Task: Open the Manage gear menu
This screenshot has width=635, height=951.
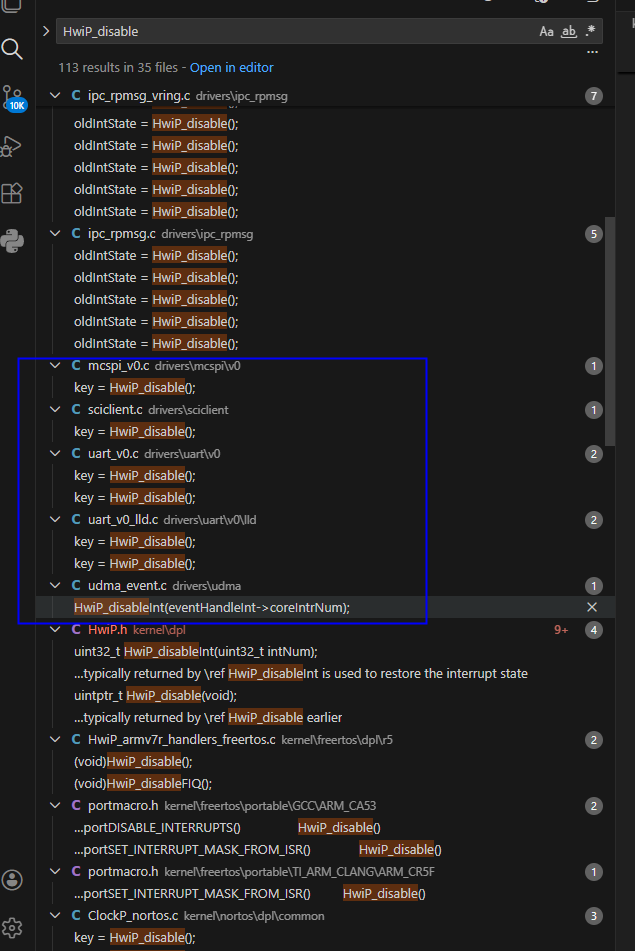Action: click(x=12, y=927)
